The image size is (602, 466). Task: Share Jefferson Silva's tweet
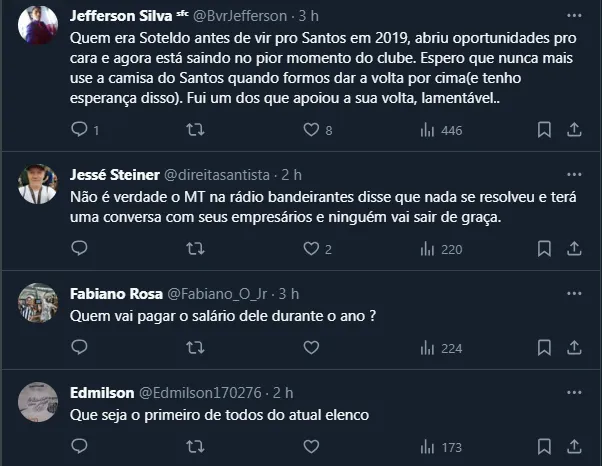point(574,129)
